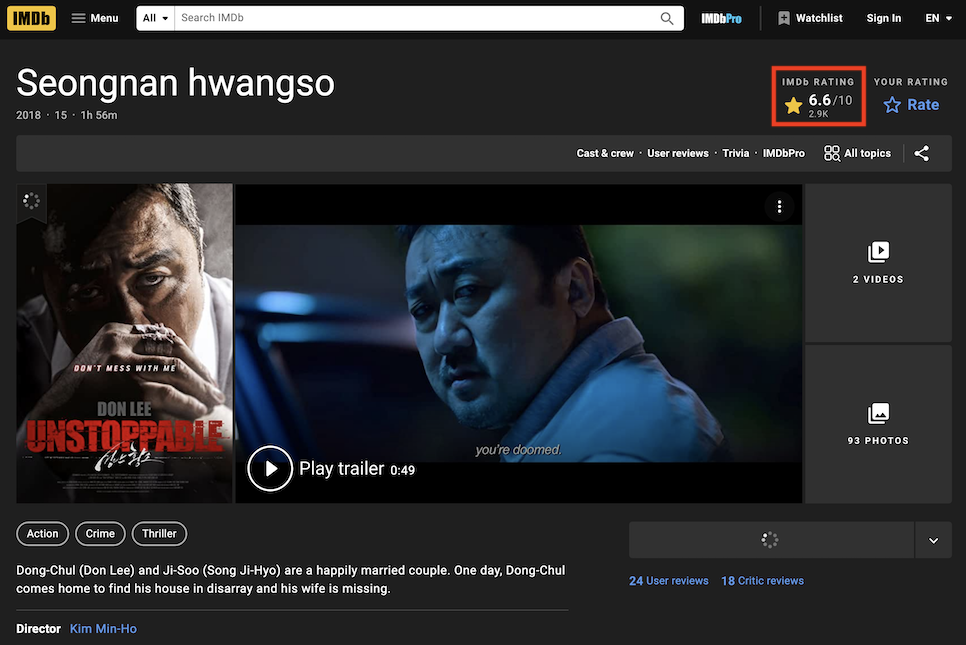The height and width of the screenshot is (645, 966).
Task: Select the Action genre chip
Action: point(43,533)
